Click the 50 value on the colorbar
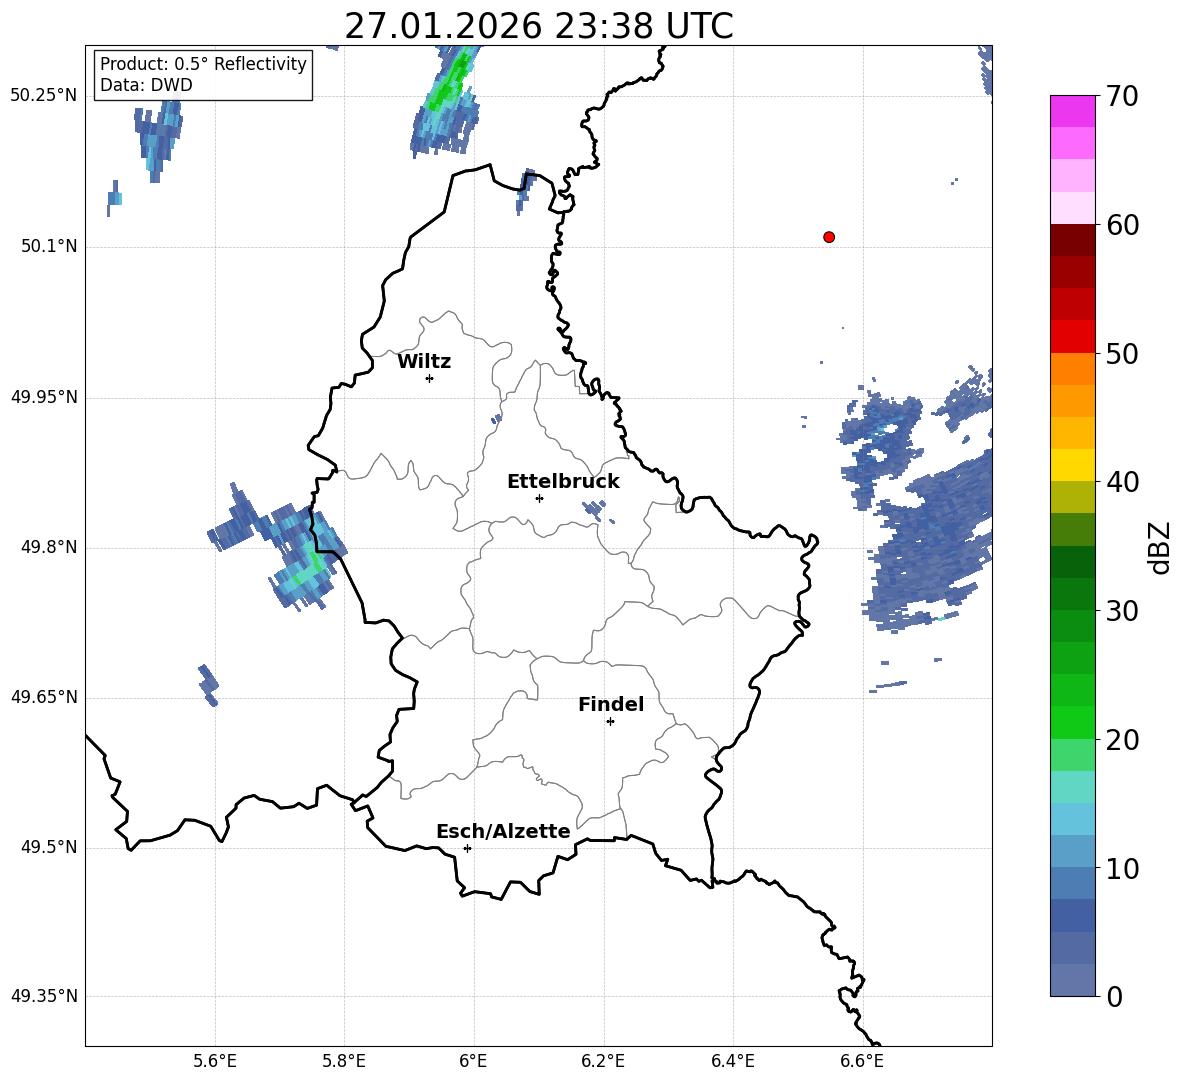This screenshot has width=1184, height=1081. (x=1122, y=354)
